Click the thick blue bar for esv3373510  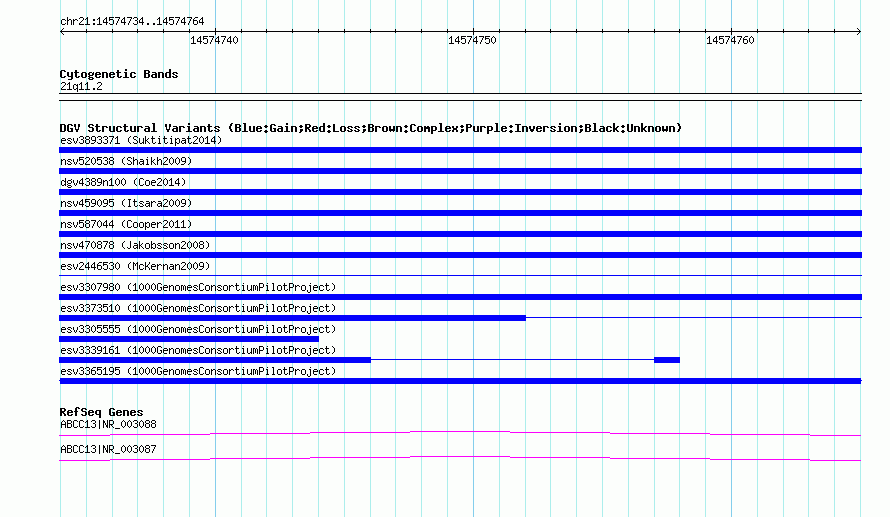pos(292,318)
